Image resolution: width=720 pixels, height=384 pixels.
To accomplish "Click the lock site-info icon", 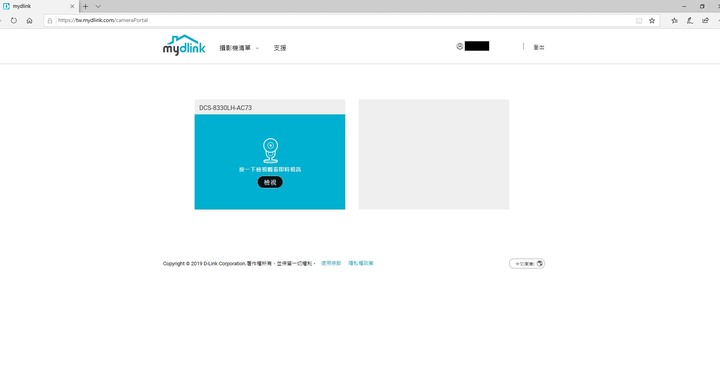I will 50,21.
